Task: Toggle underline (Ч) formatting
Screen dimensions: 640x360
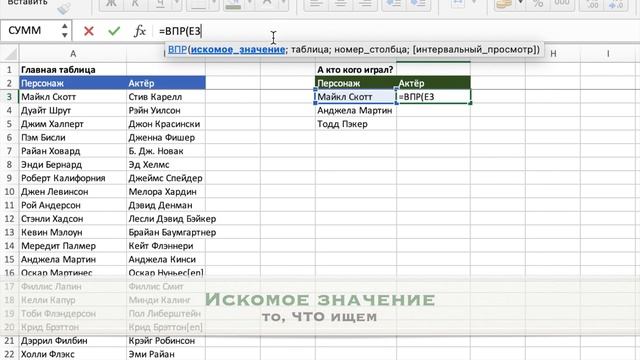Action: click(161, 4)
